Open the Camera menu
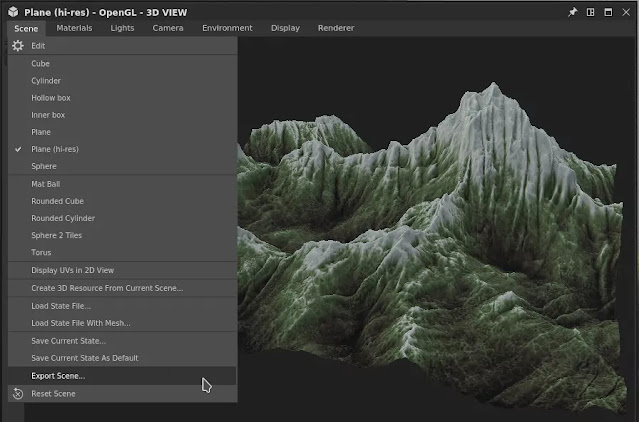Viewport: 639px width, 422px height. 168,28
